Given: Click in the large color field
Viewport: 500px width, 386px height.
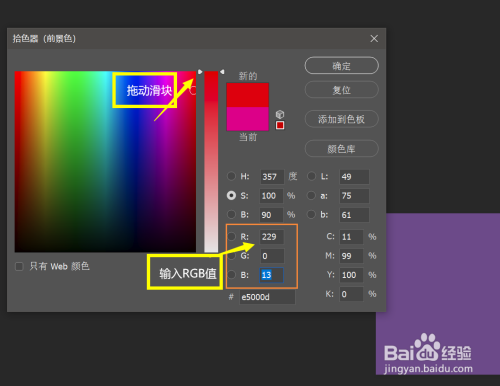Looking at the screenshot, I should [x=105, y=161].
